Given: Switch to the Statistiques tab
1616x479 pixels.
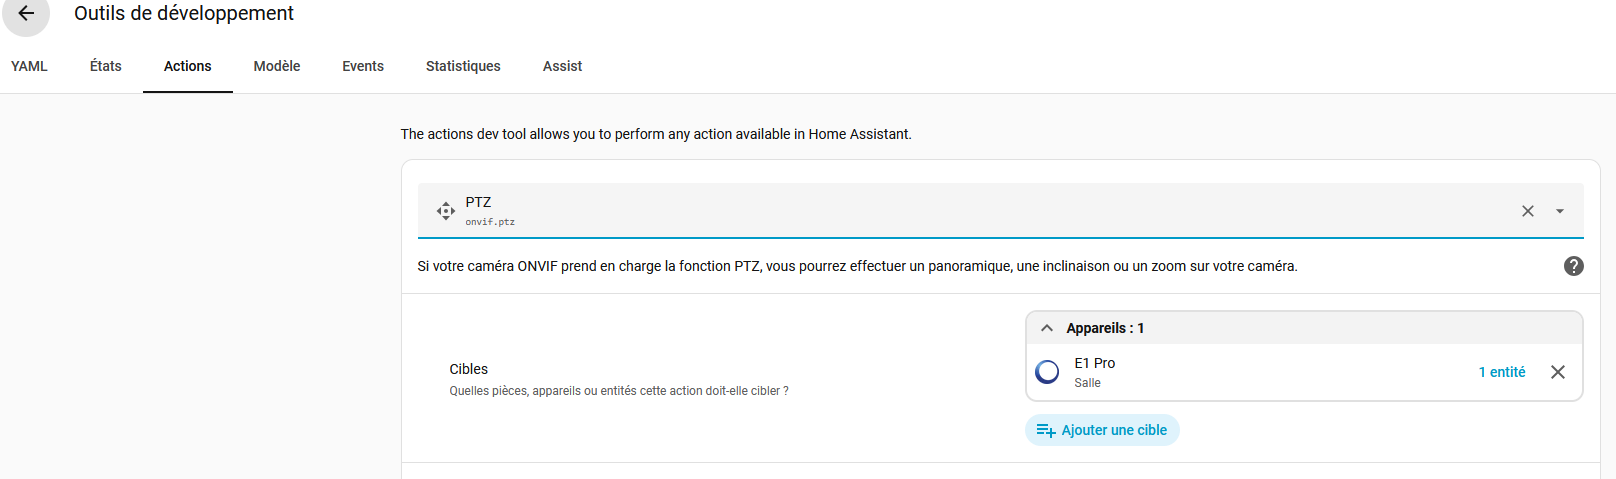Looking at the screenshot, I should tap(463, 66).
